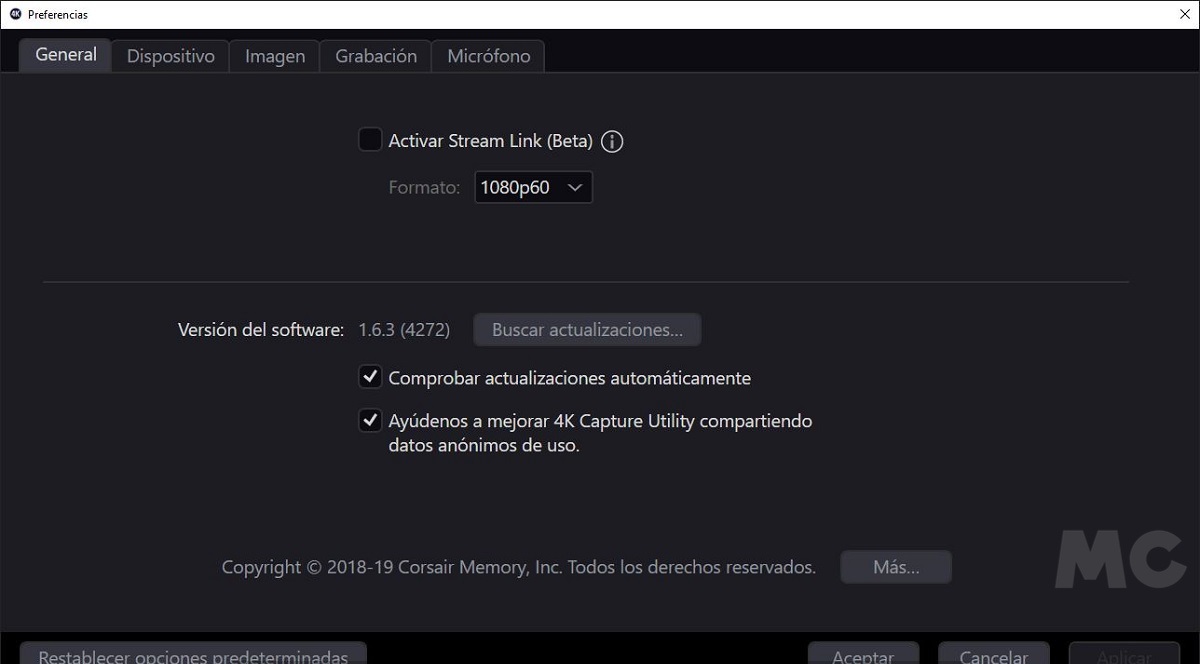1200x664 pixels.
Task: Click the software version number 1.6.3 (4272)
Action: 404,329
